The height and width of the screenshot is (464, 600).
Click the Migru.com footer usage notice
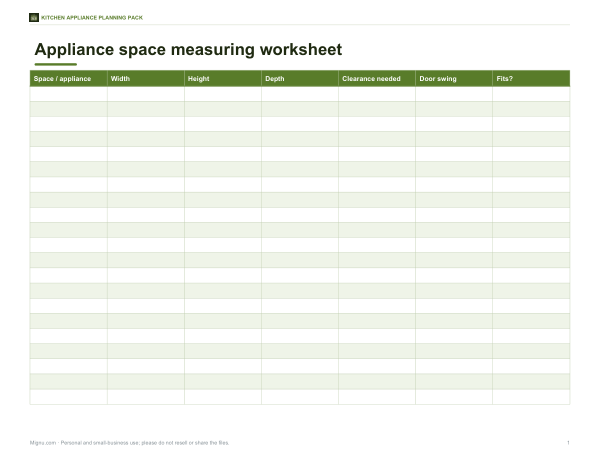click(129, 443)
